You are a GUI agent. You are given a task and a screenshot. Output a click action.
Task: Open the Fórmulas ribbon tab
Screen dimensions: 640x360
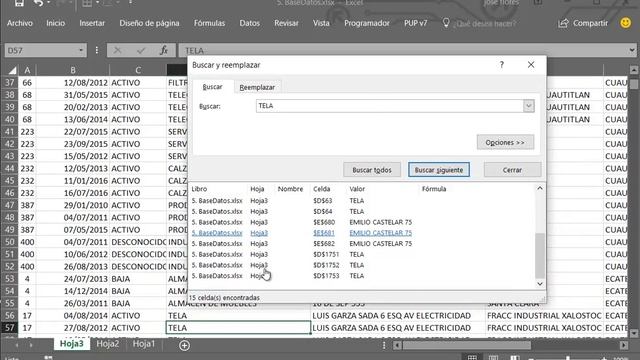[x=209, y=23]
